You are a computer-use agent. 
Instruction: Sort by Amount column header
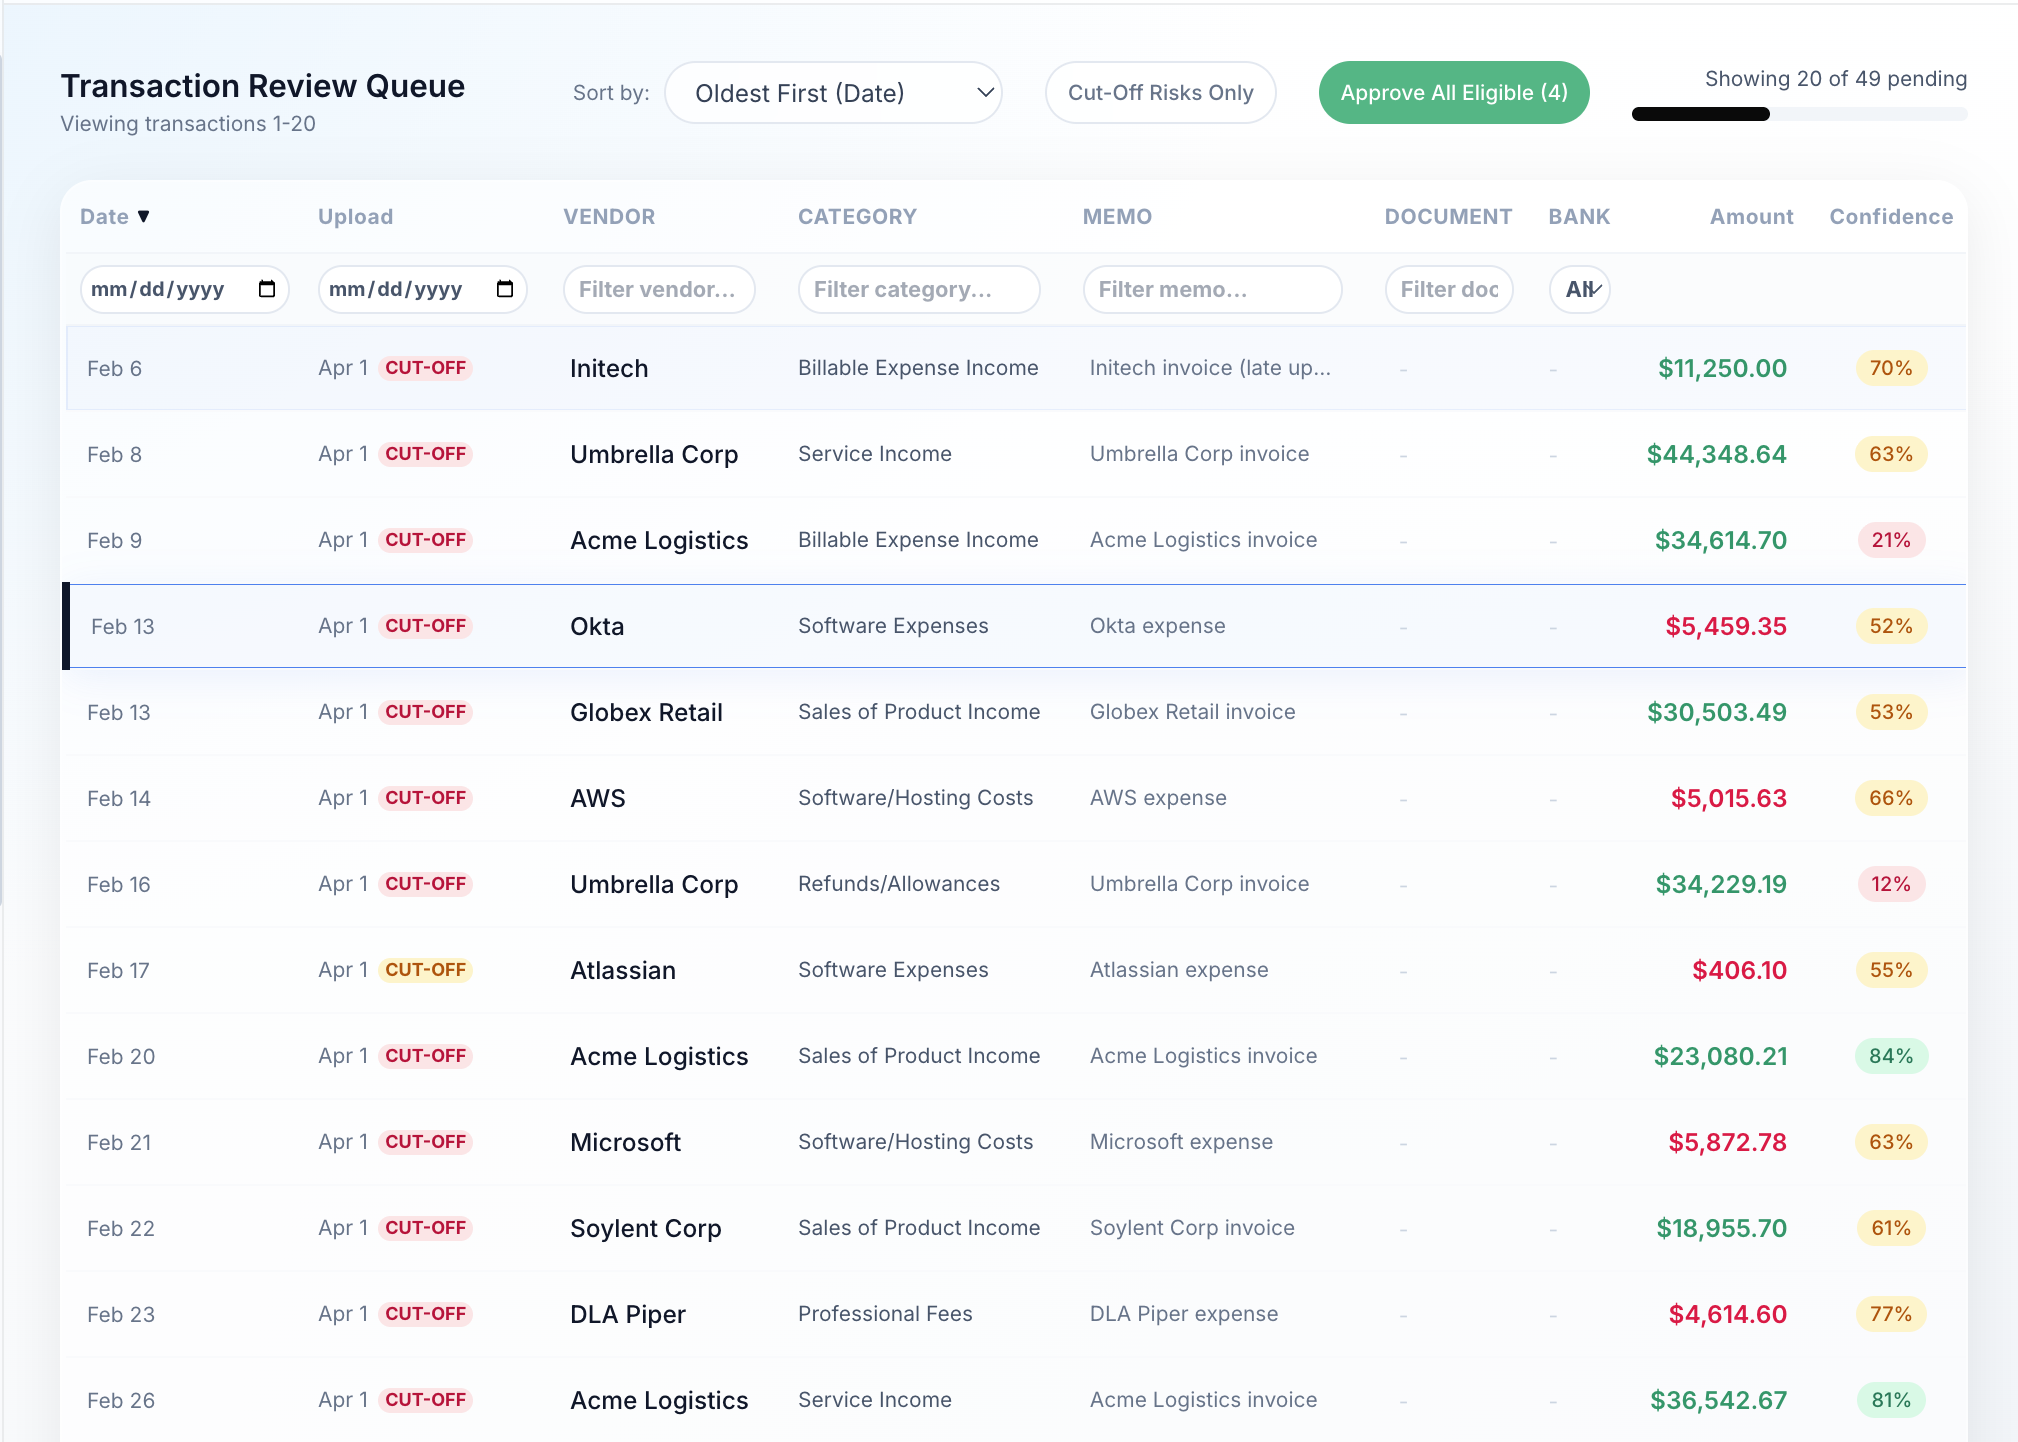pos(1751,216)
